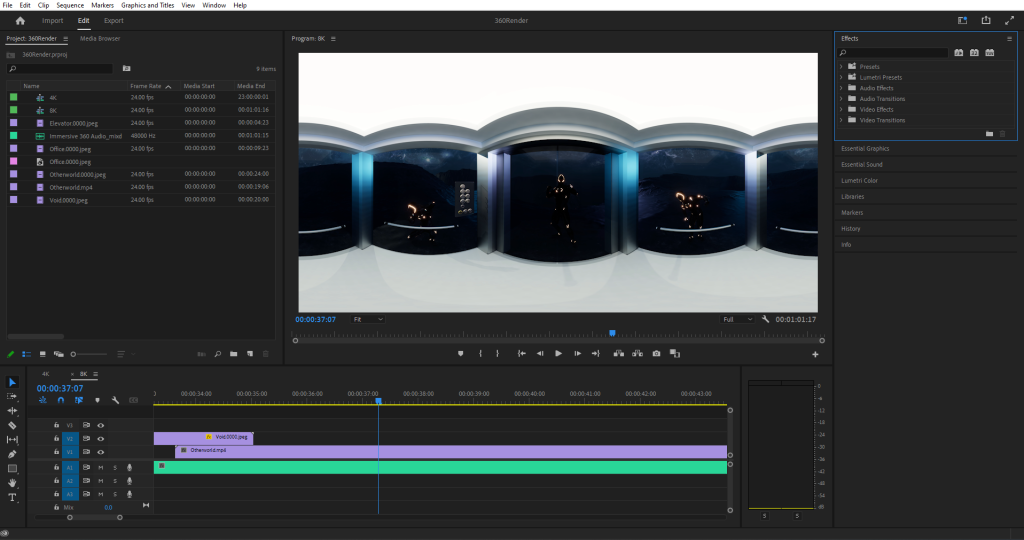1024x540 pixels.
Task: Open the Sequence menu
Action: click(x=71, y=5)
